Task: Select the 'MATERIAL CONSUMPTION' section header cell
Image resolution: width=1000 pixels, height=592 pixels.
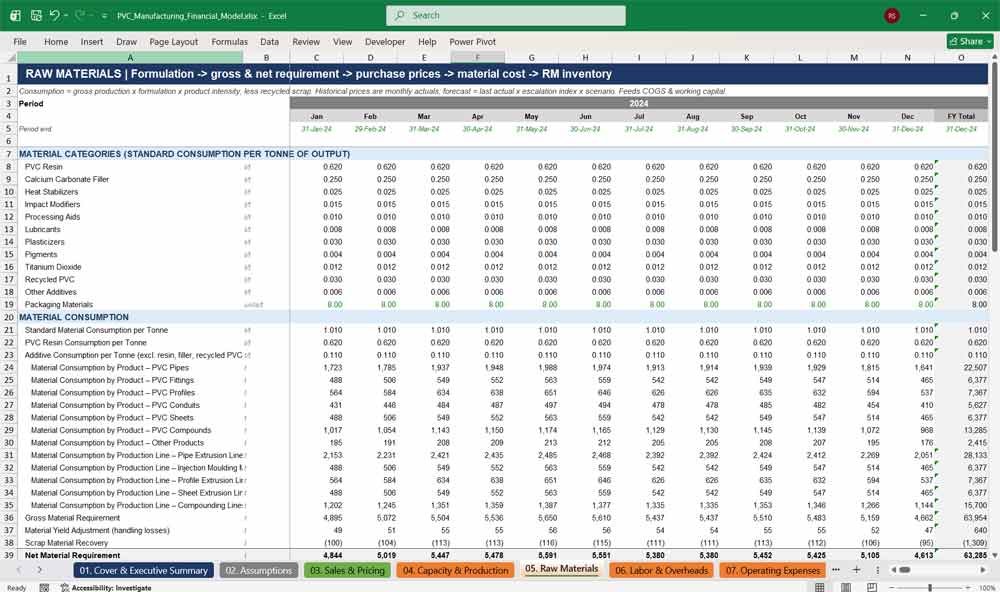Action: coord(73,317)
